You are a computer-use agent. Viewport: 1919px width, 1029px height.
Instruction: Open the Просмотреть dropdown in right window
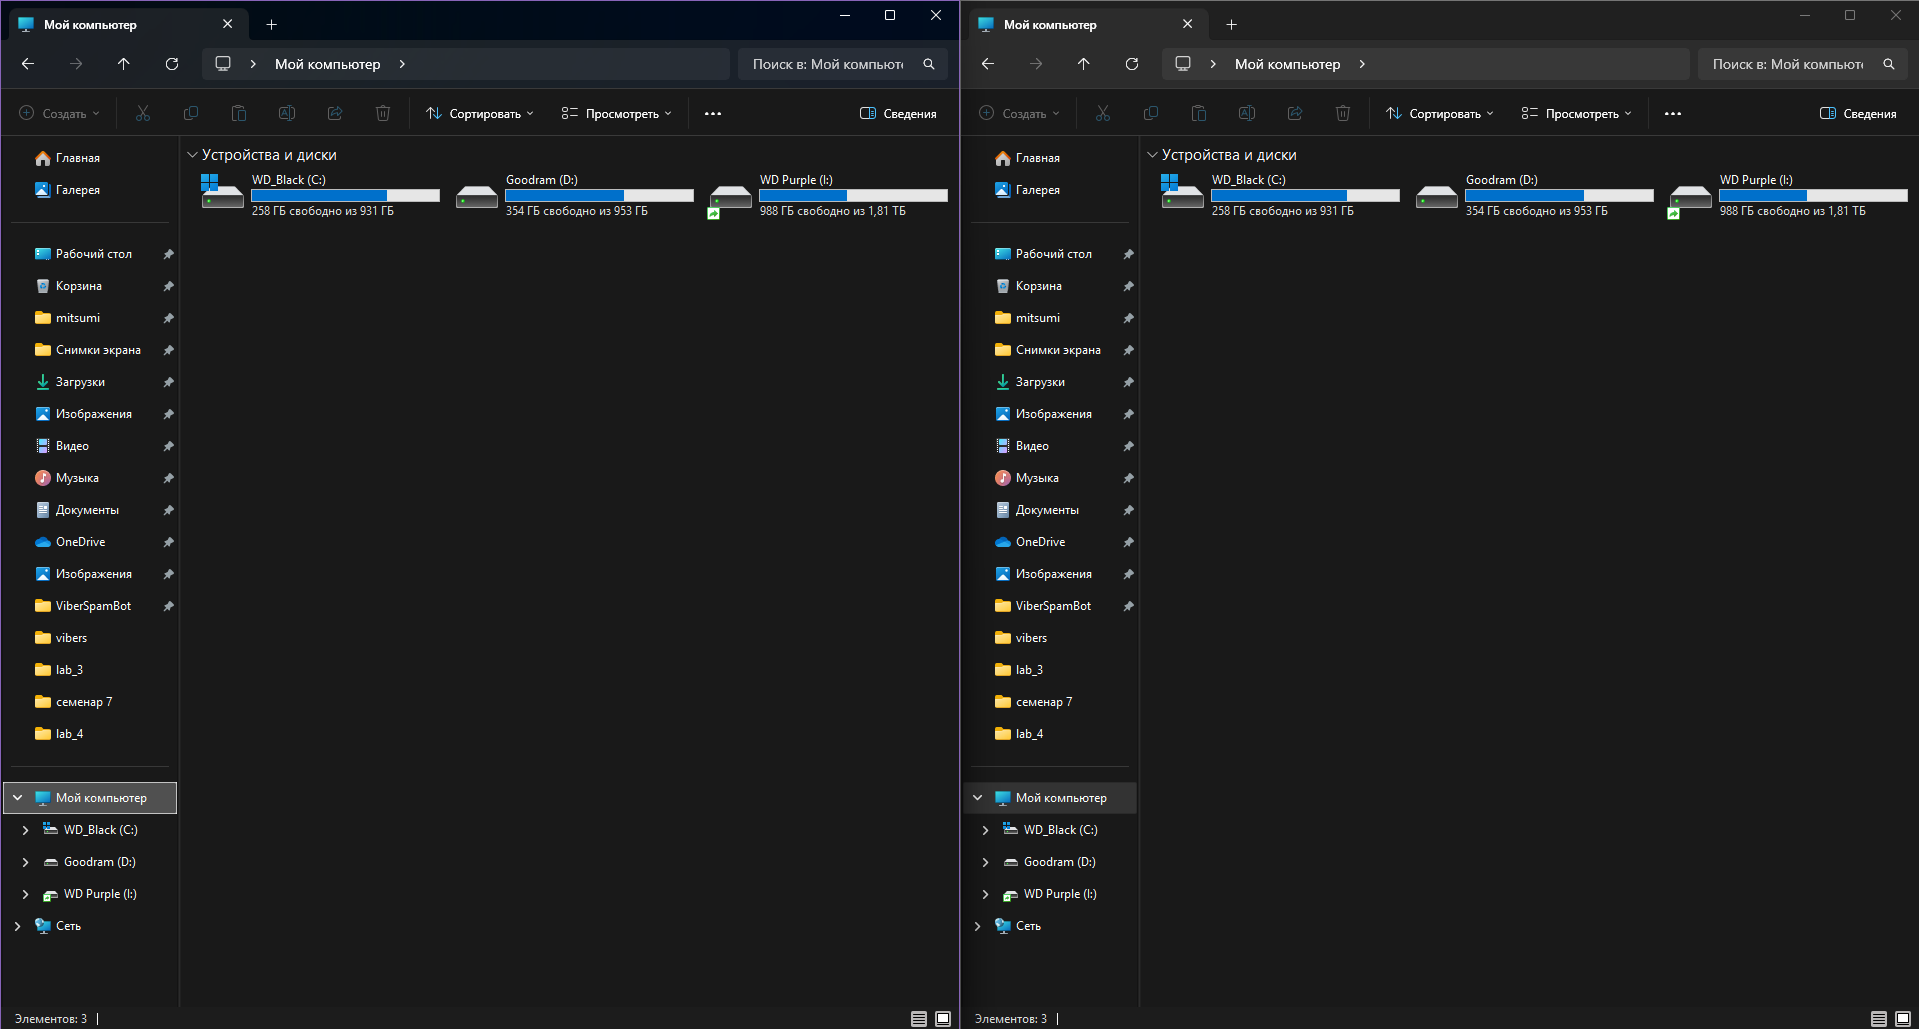1576,114
